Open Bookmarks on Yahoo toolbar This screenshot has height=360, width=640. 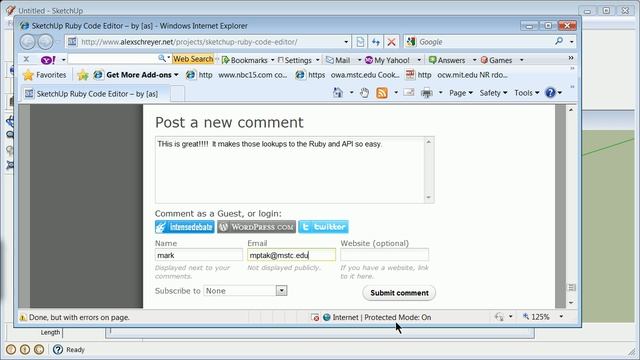[248, 60]
